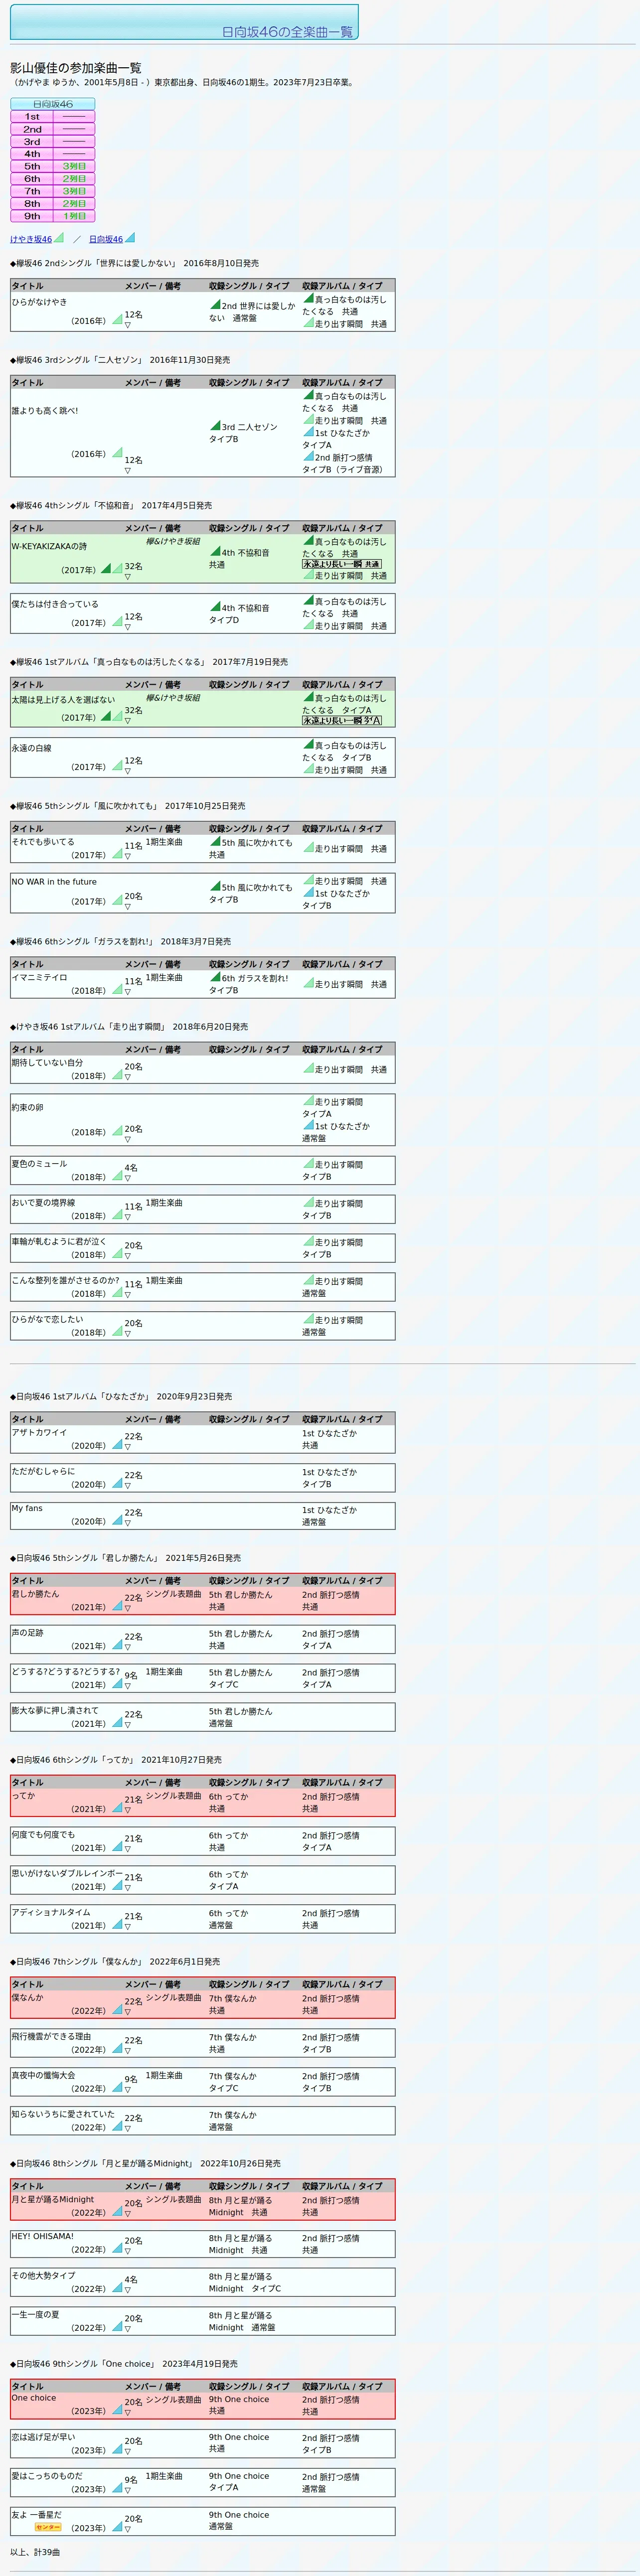Click song title 何度でも何度でも

coord(43,1834)
